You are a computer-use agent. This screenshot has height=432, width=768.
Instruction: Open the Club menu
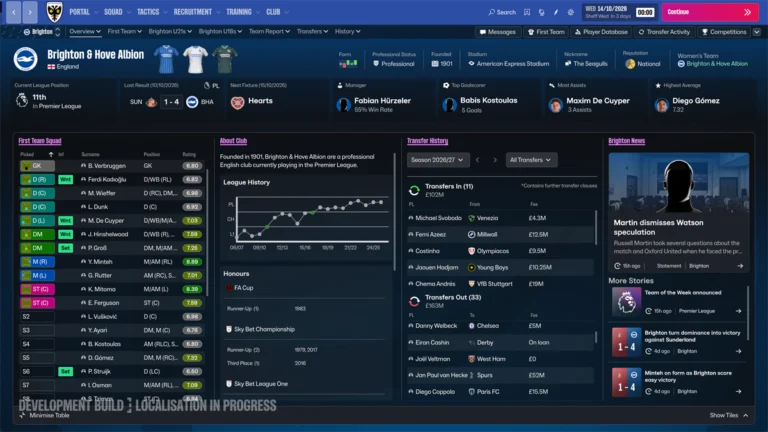point(277,12)
